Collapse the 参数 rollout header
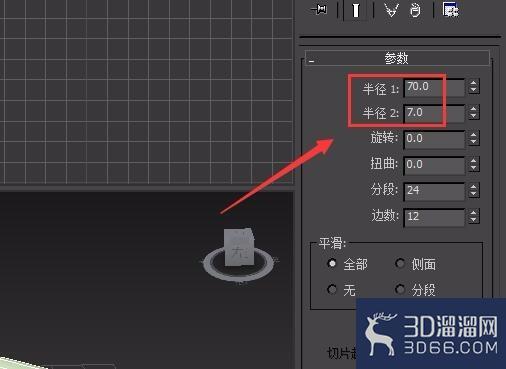 [397, 58]
